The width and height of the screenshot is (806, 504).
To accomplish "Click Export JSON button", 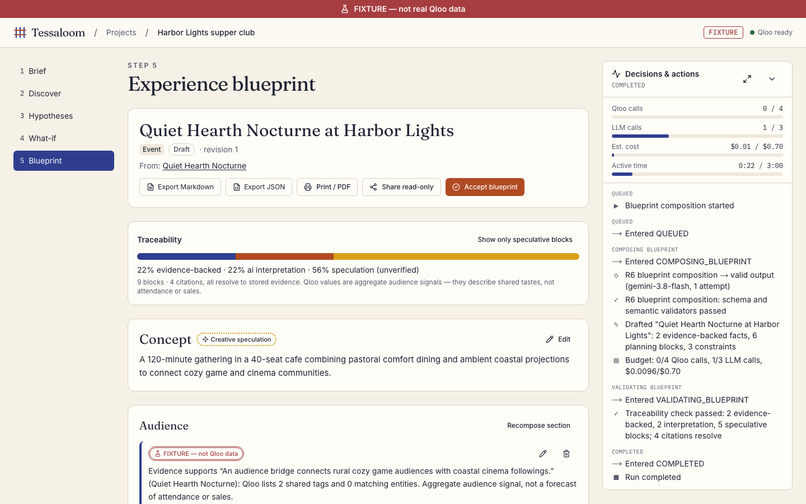I will pos(259,187).
